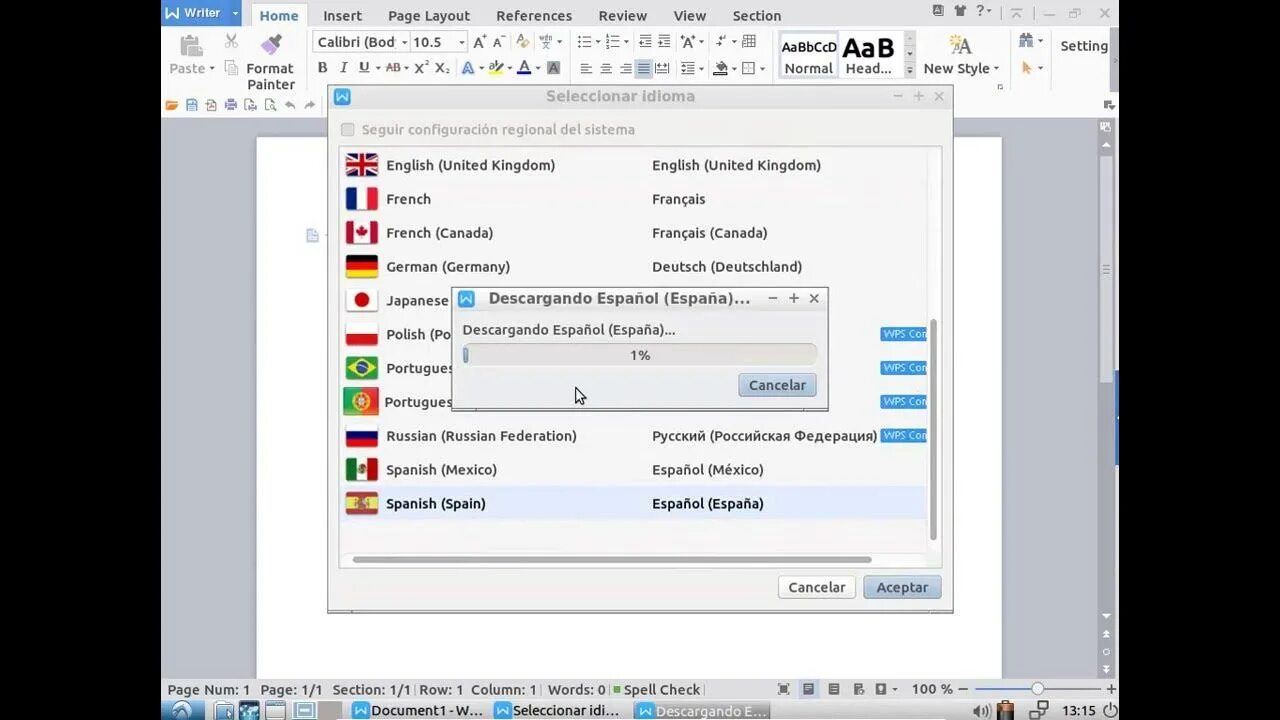Open the skin T-shirt icon in the title bar
This screenshot has width=1280, height=720.
pyautogui.click(x=961, y=11)
